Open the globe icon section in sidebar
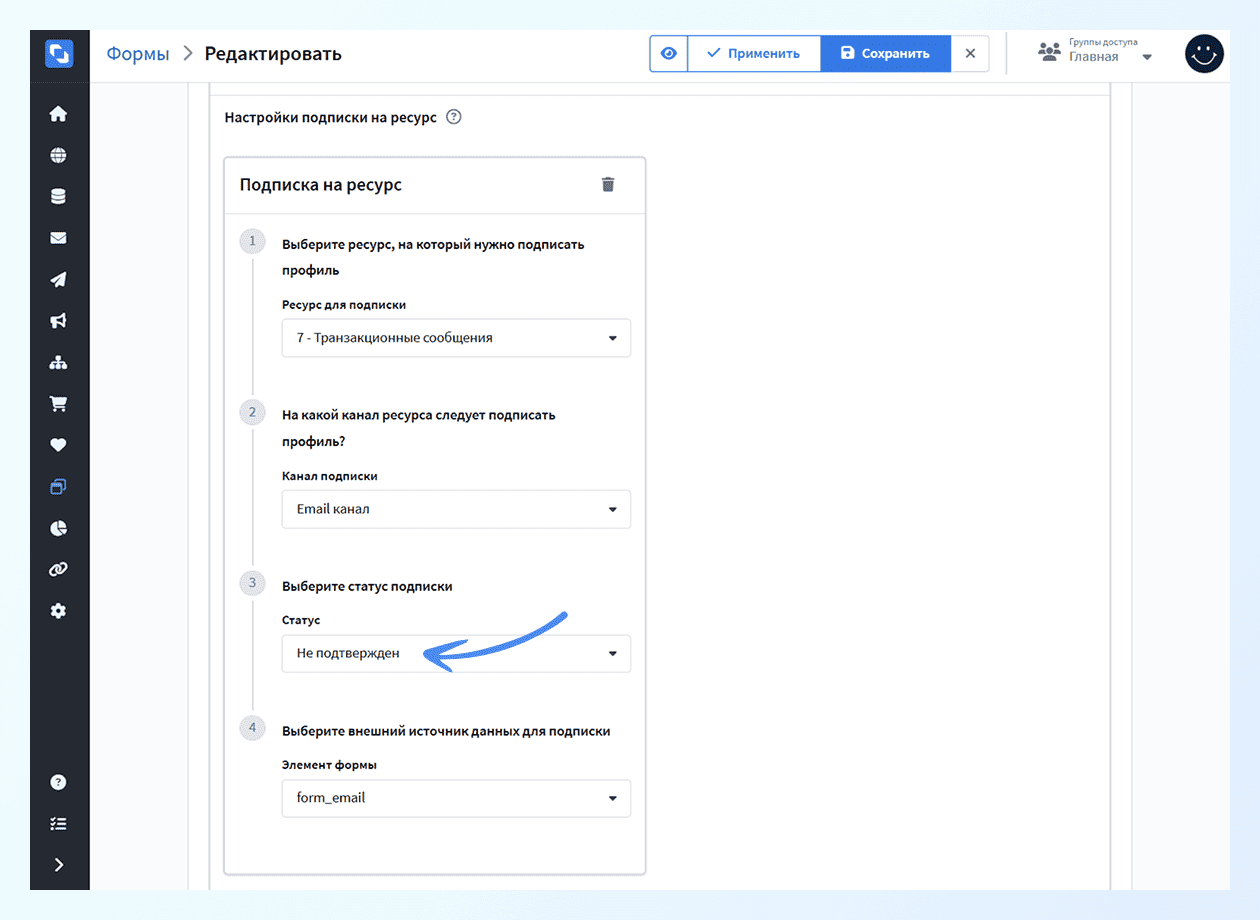The width and height of the screenshot is (1260, 920). click(x=58, y=155)
